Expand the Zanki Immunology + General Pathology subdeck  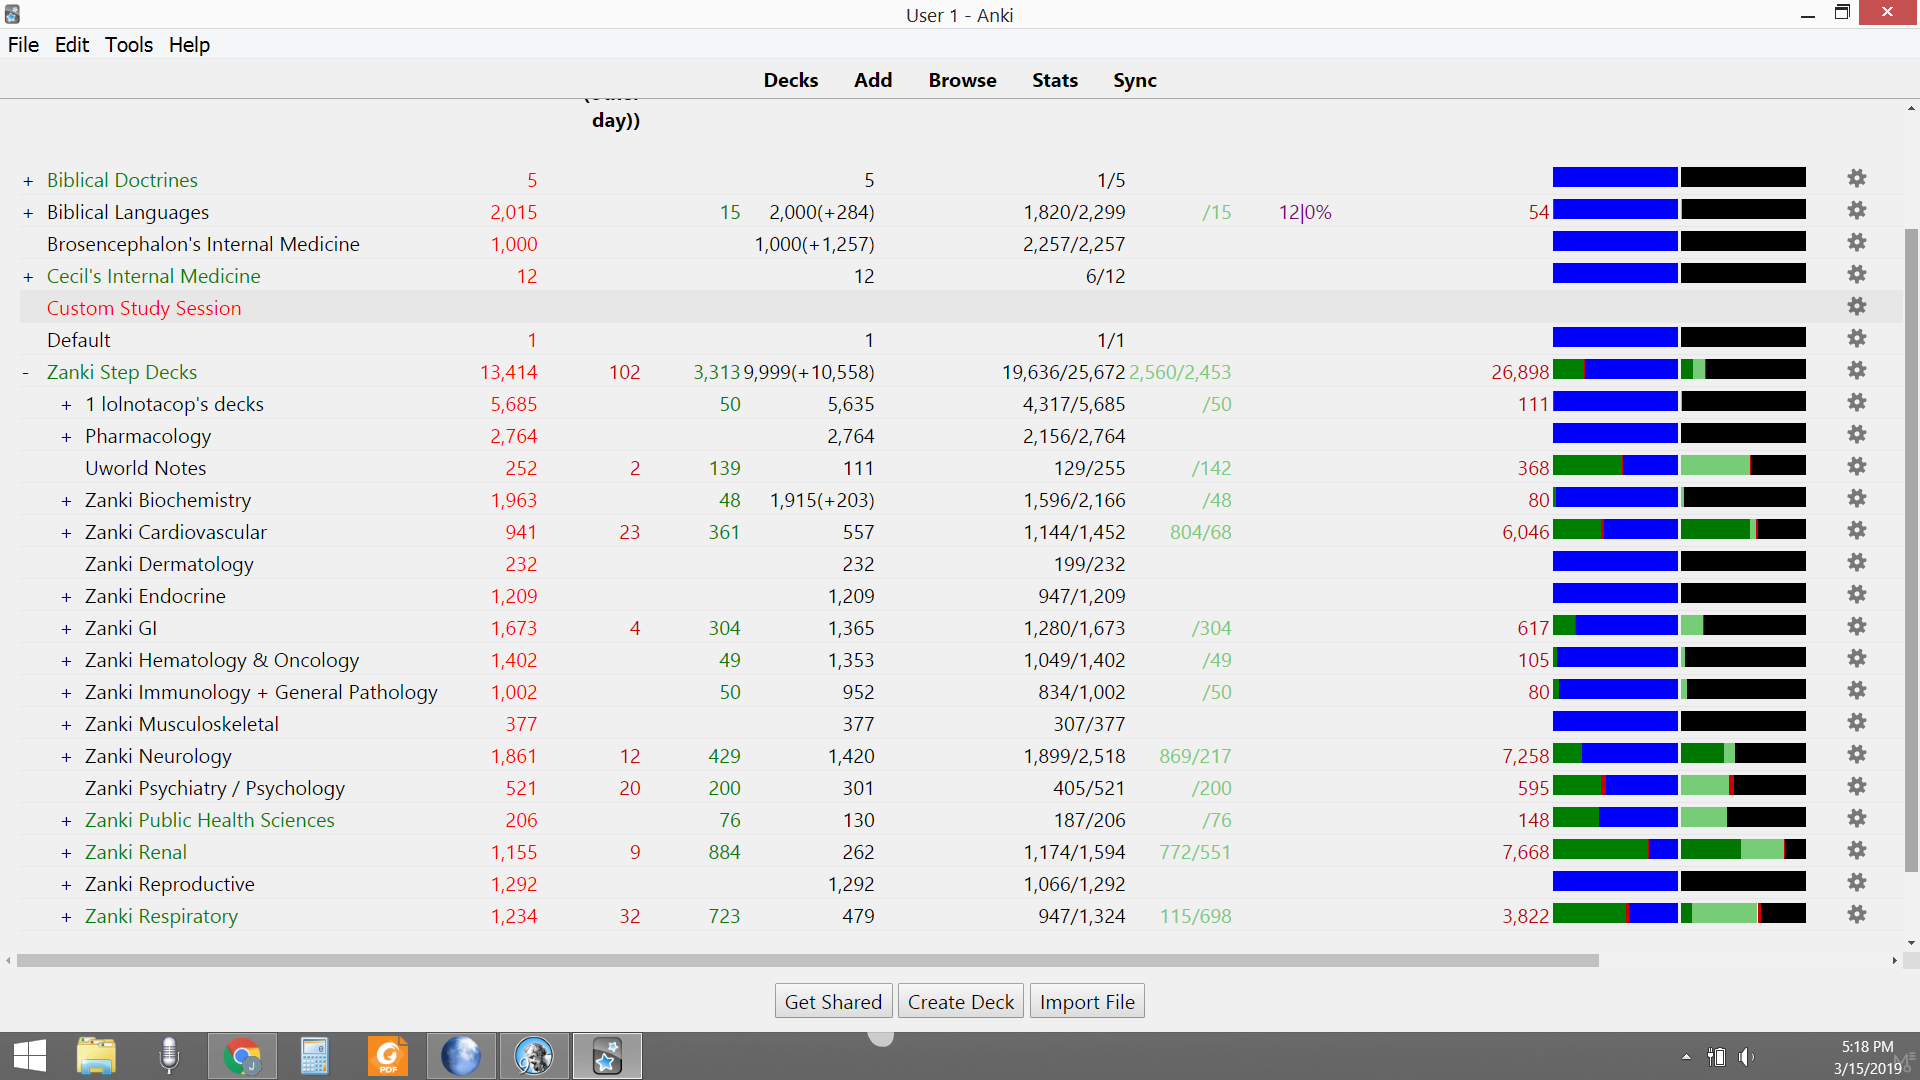click(x=66, y=693)
